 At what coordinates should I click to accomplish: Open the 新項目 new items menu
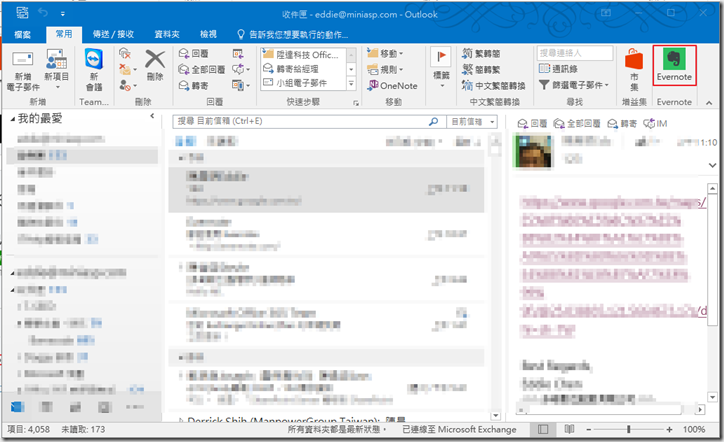point(56,69)
